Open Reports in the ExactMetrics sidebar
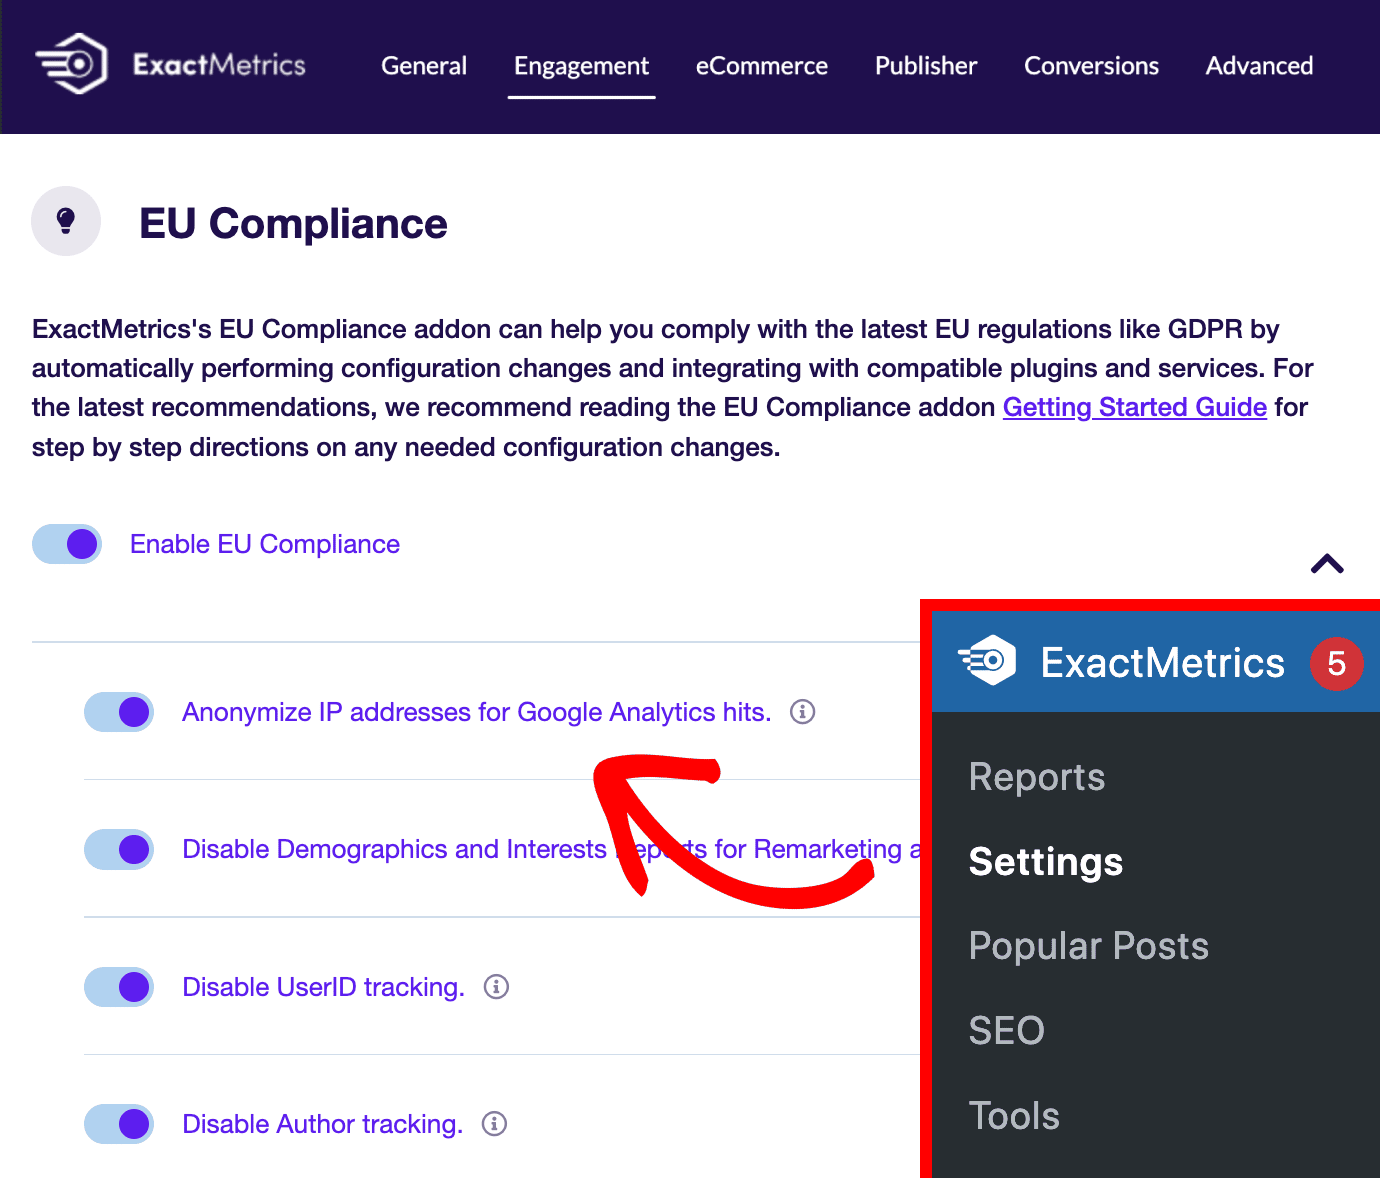This screenshot has width=1380, height=1178. point(1037,777)
